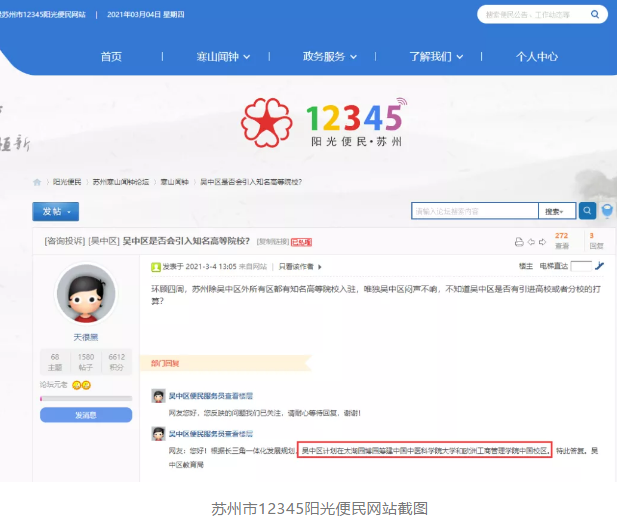The width and height of the screenshot is (617, 520).
Task: Click the 发消息 button under the user profile
Action: click(x=86, y=415)
